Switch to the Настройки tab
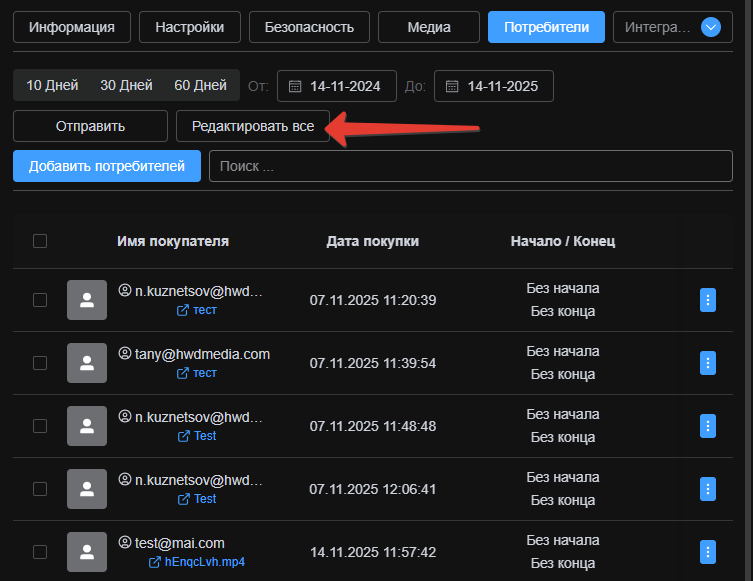Screen dimensions: 753x581 pos(190,27)
